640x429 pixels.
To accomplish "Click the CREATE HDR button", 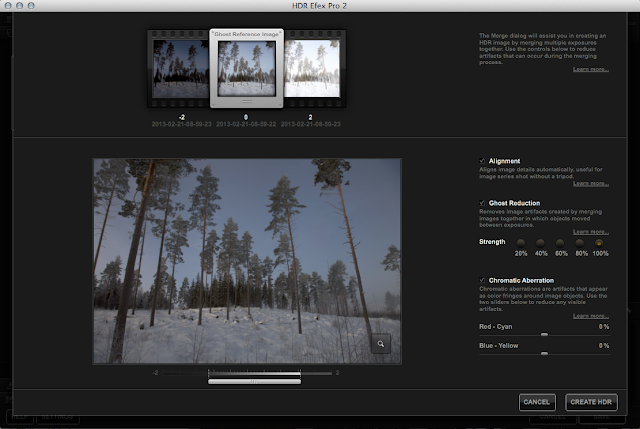I will pyautogui.click(x=591, y=402).
